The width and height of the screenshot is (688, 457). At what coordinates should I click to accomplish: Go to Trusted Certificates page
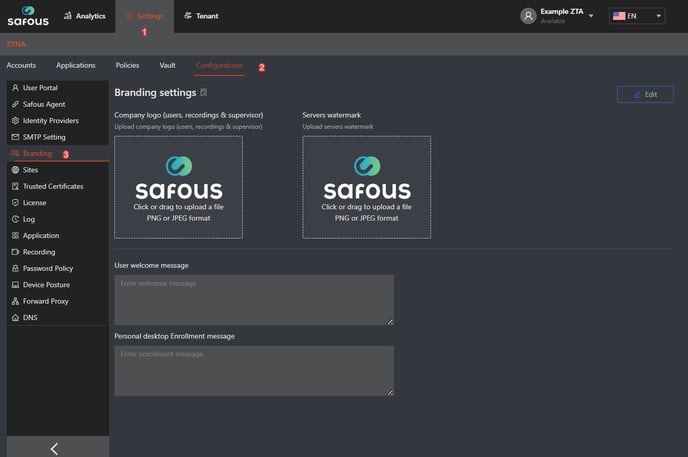(53, 186)
